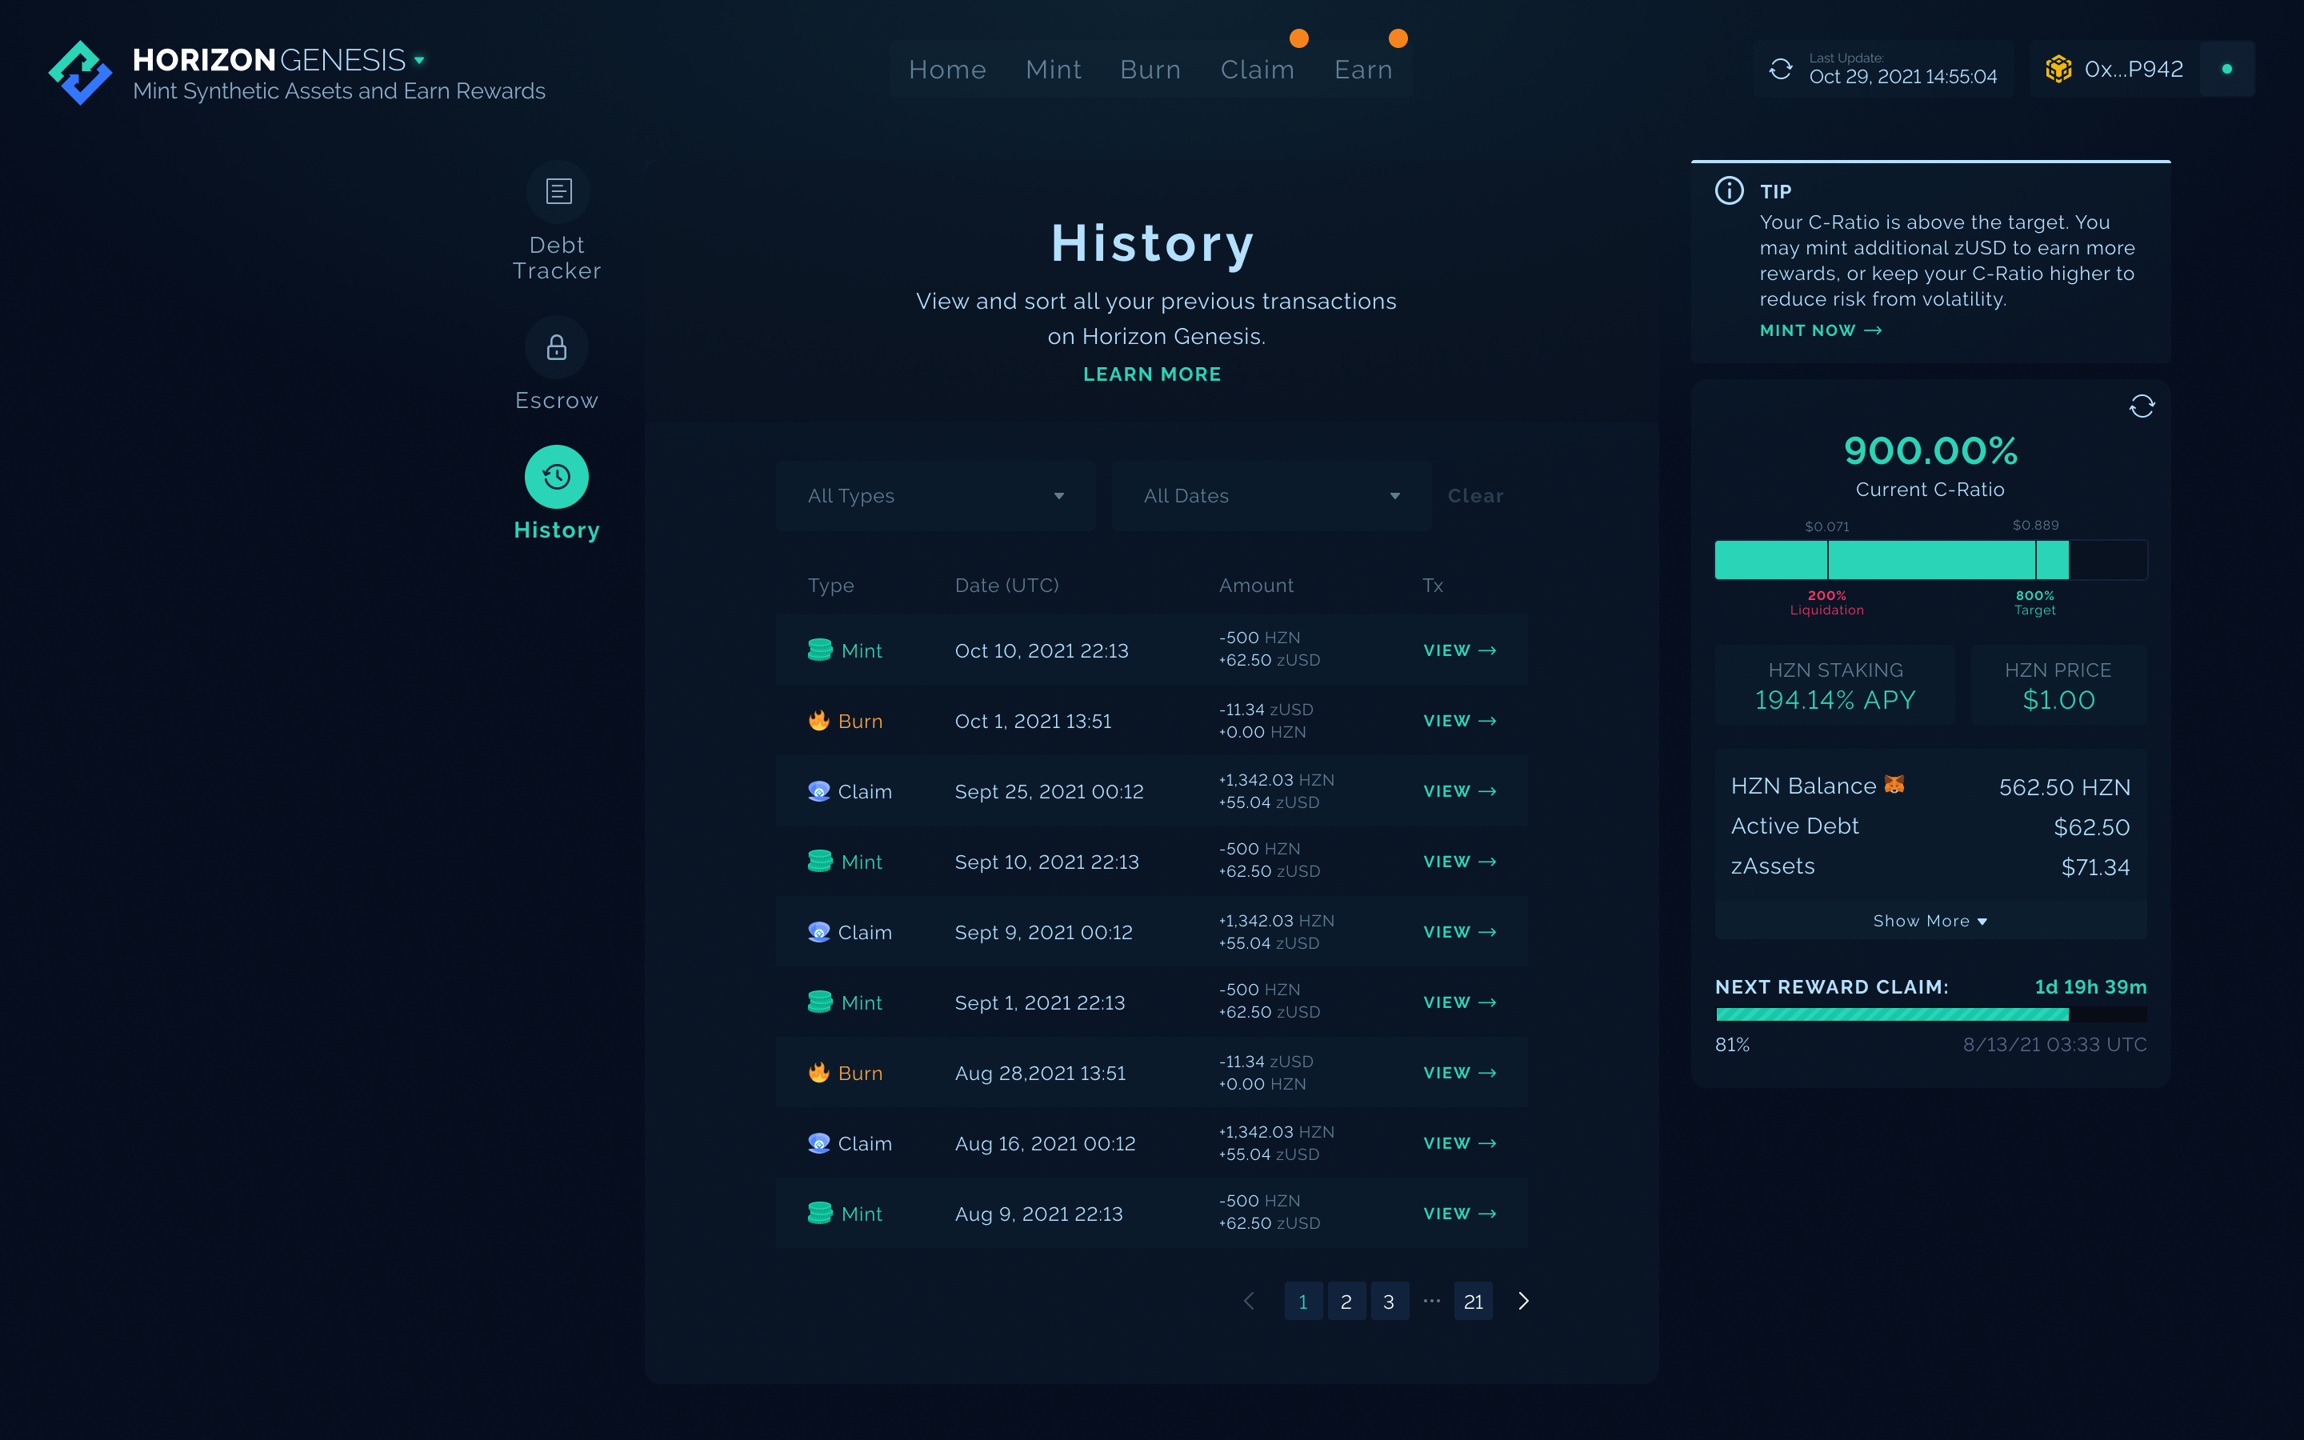Click the refresh icon beside Last Update
This screenshot has width=2304, height=1440.
(1781, 69)
